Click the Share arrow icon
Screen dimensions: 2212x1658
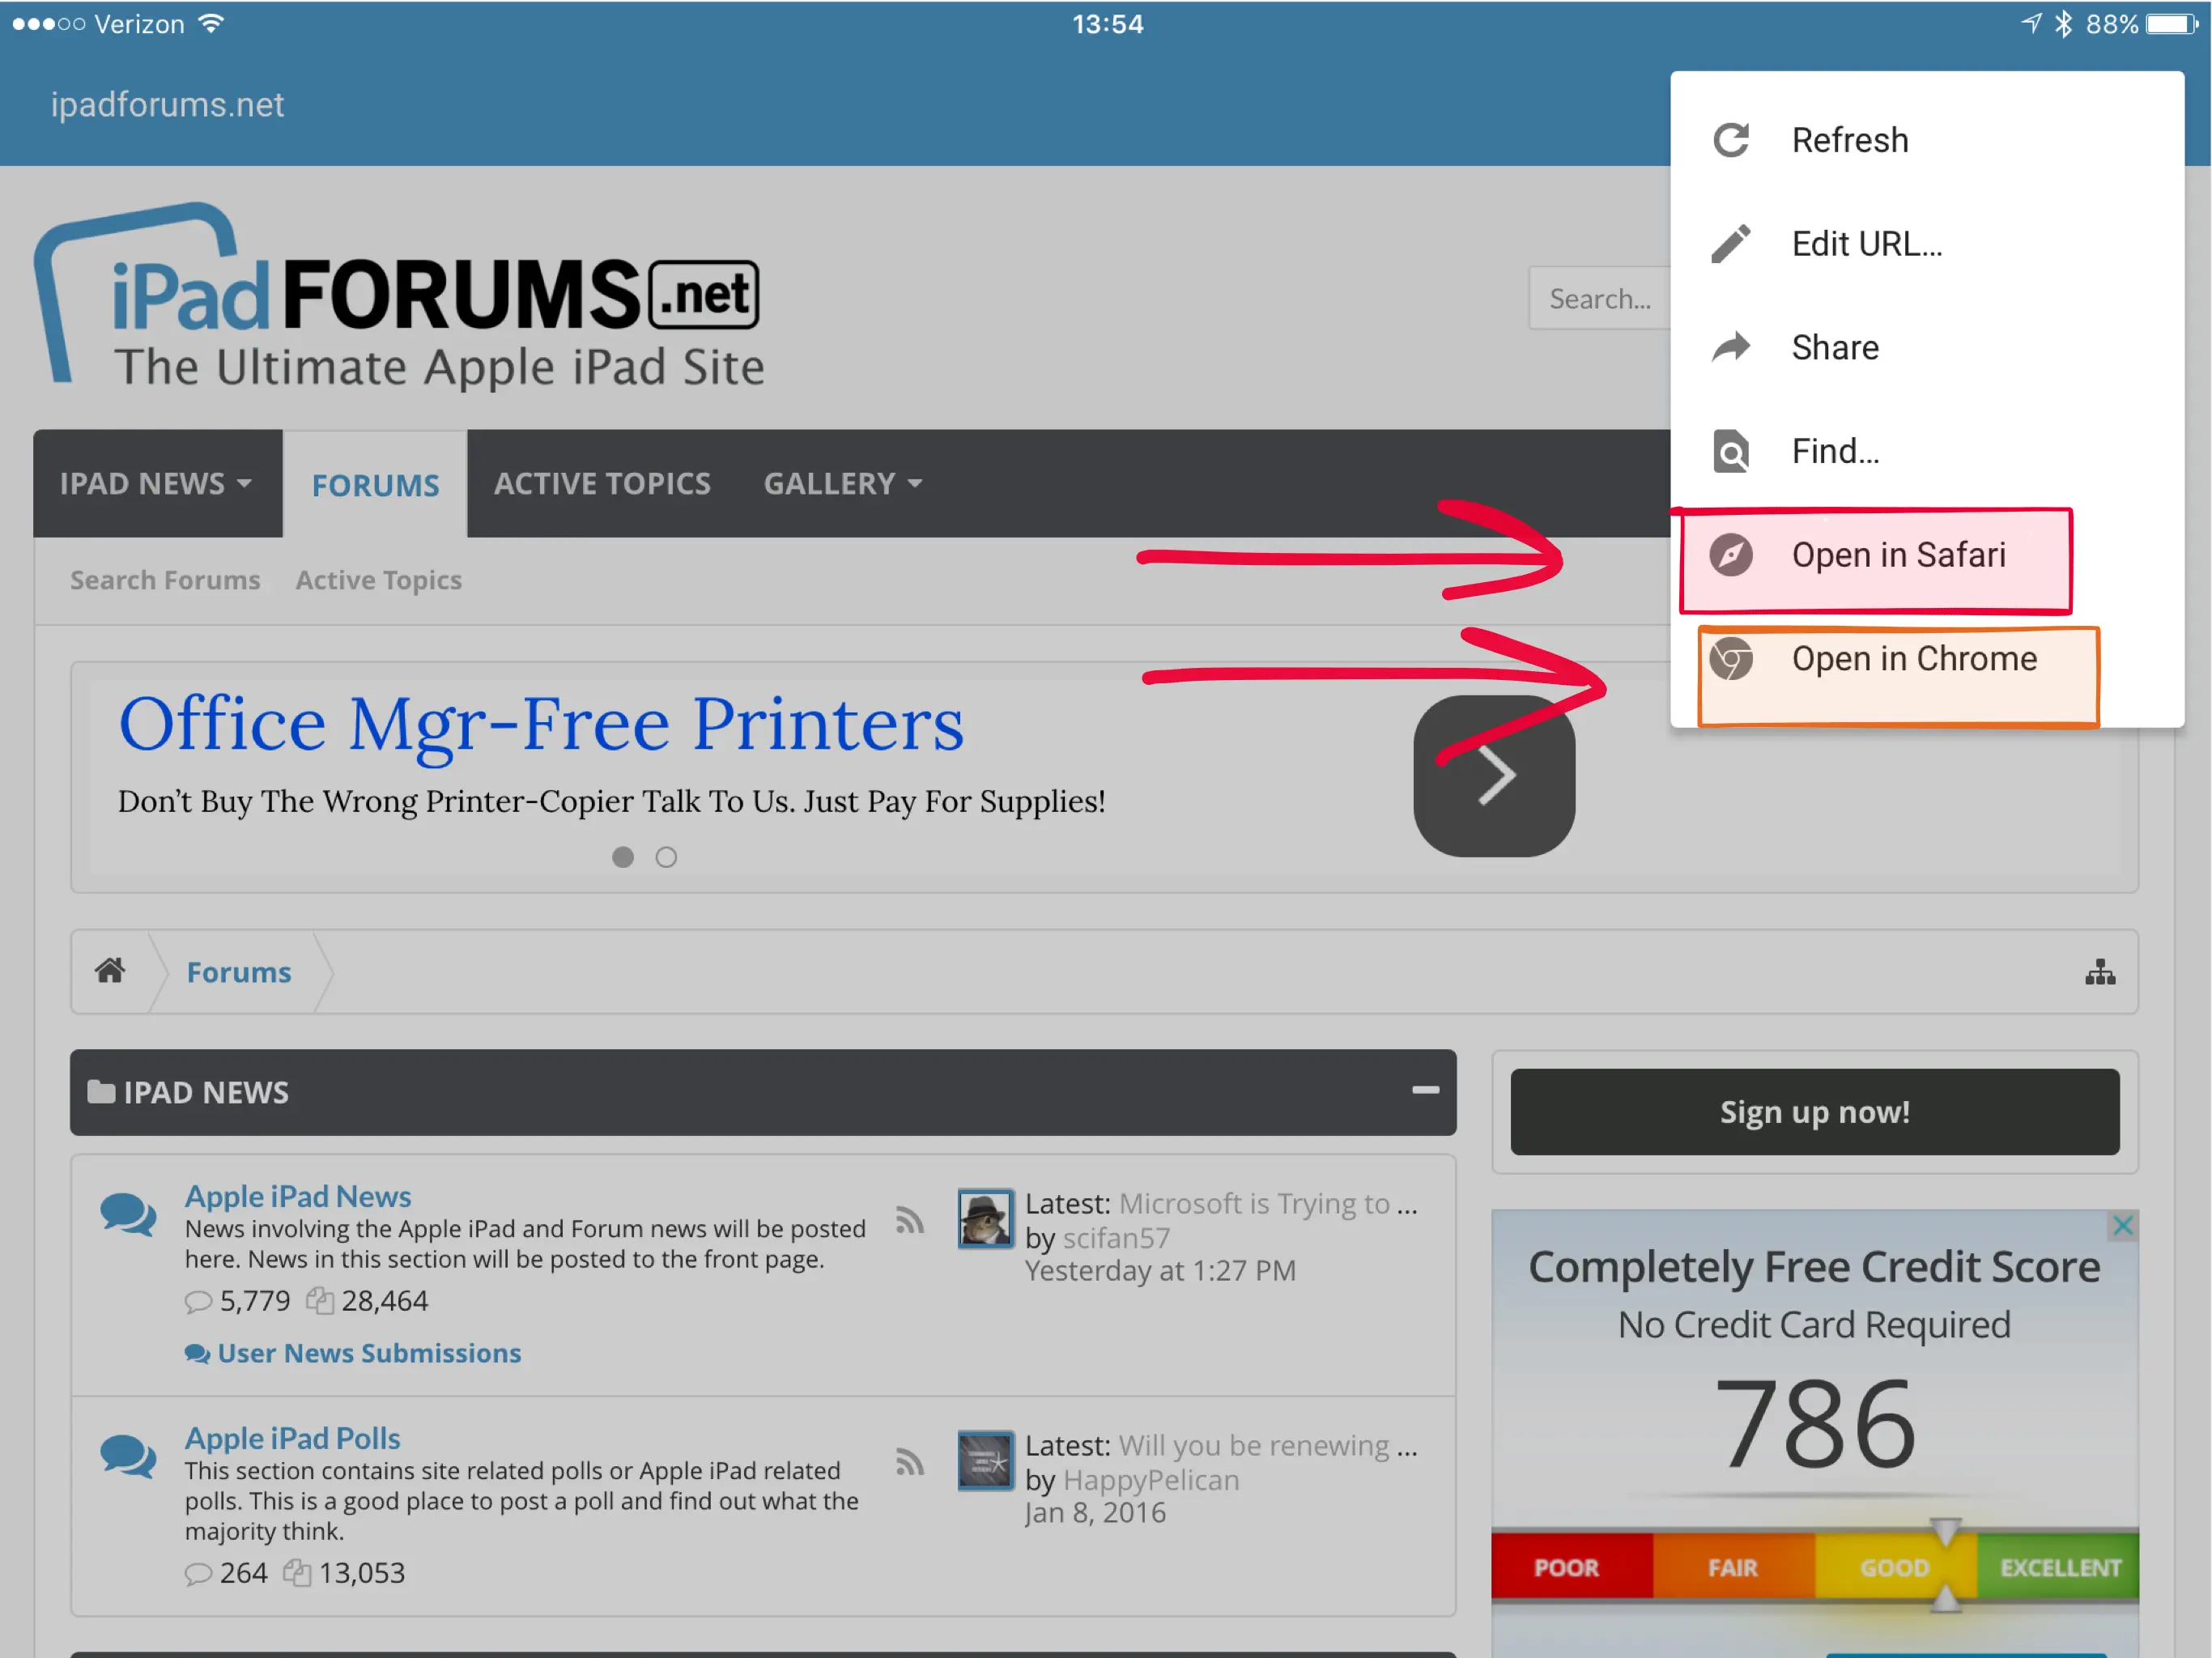(1731, 347)
